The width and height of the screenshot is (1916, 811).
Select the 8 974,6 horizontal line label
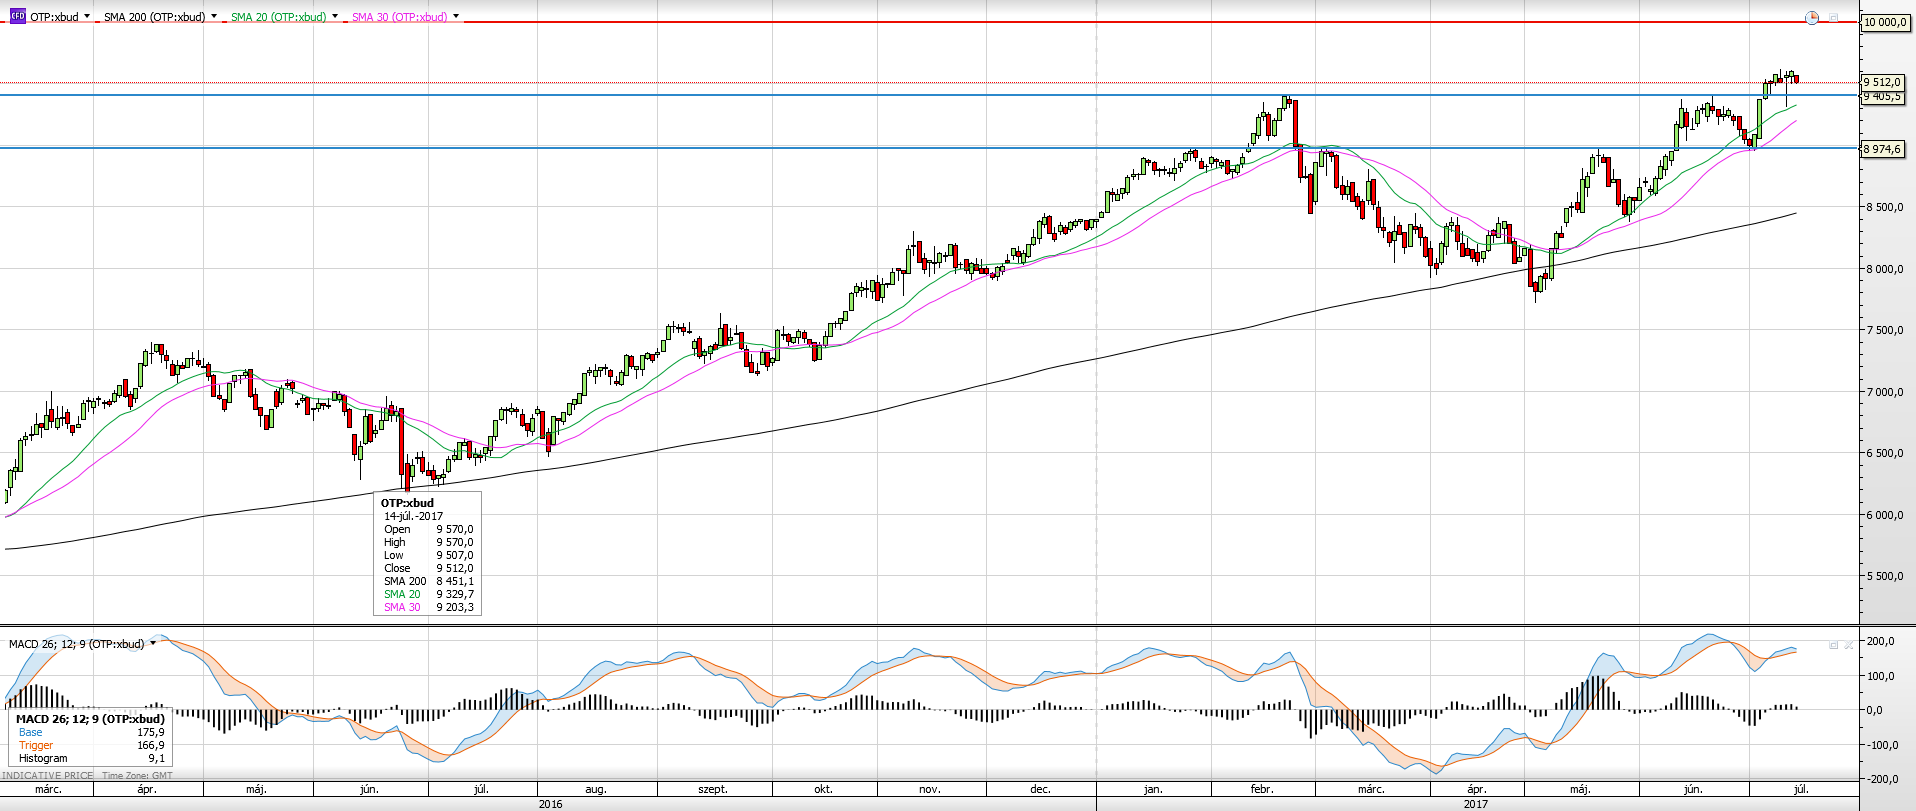pyautogui.click(x=1882, y=149)
